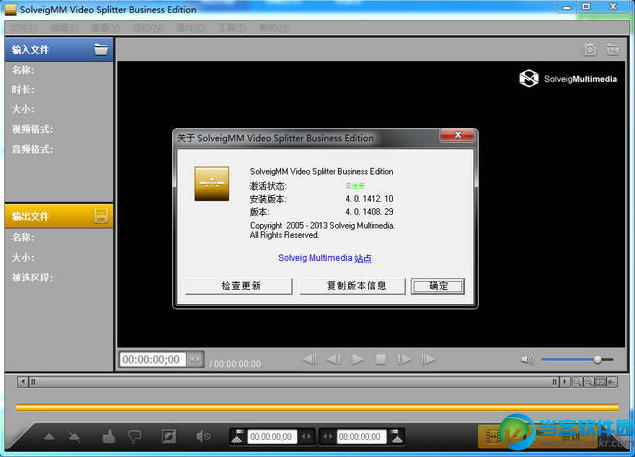The height and width of the screenshot is (457, 635).
Task: Open the fourth menu in the menu bar
Action: click(x=148, y=28)
